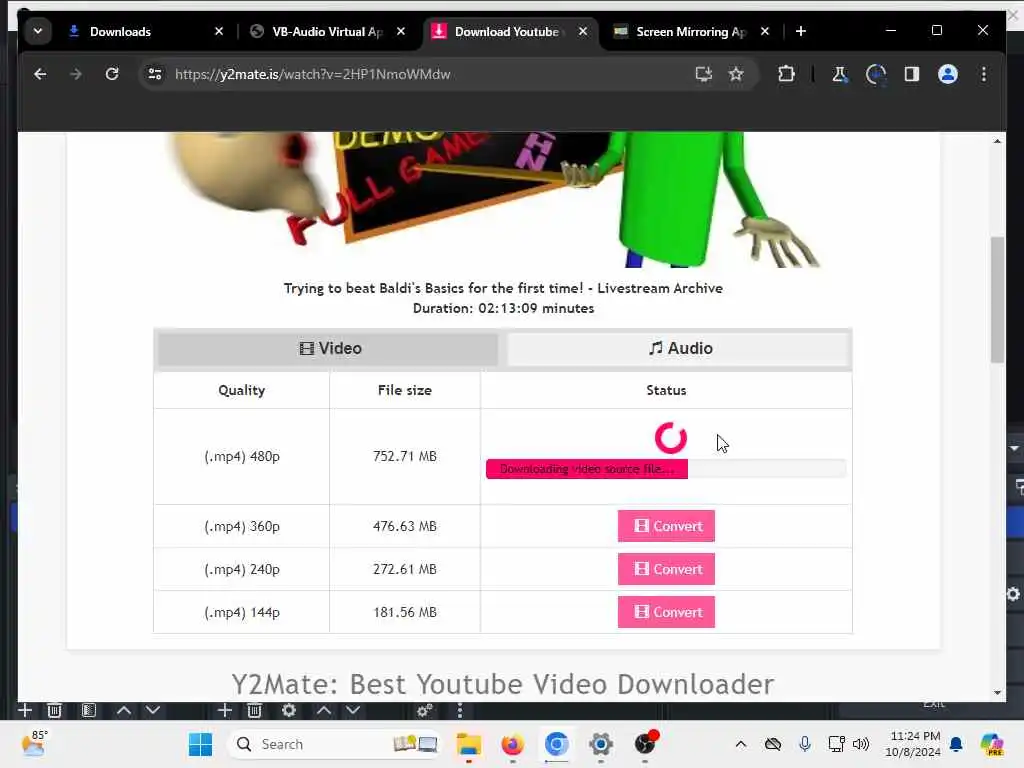
Task: Click the video title text
Action: (503, 288)
